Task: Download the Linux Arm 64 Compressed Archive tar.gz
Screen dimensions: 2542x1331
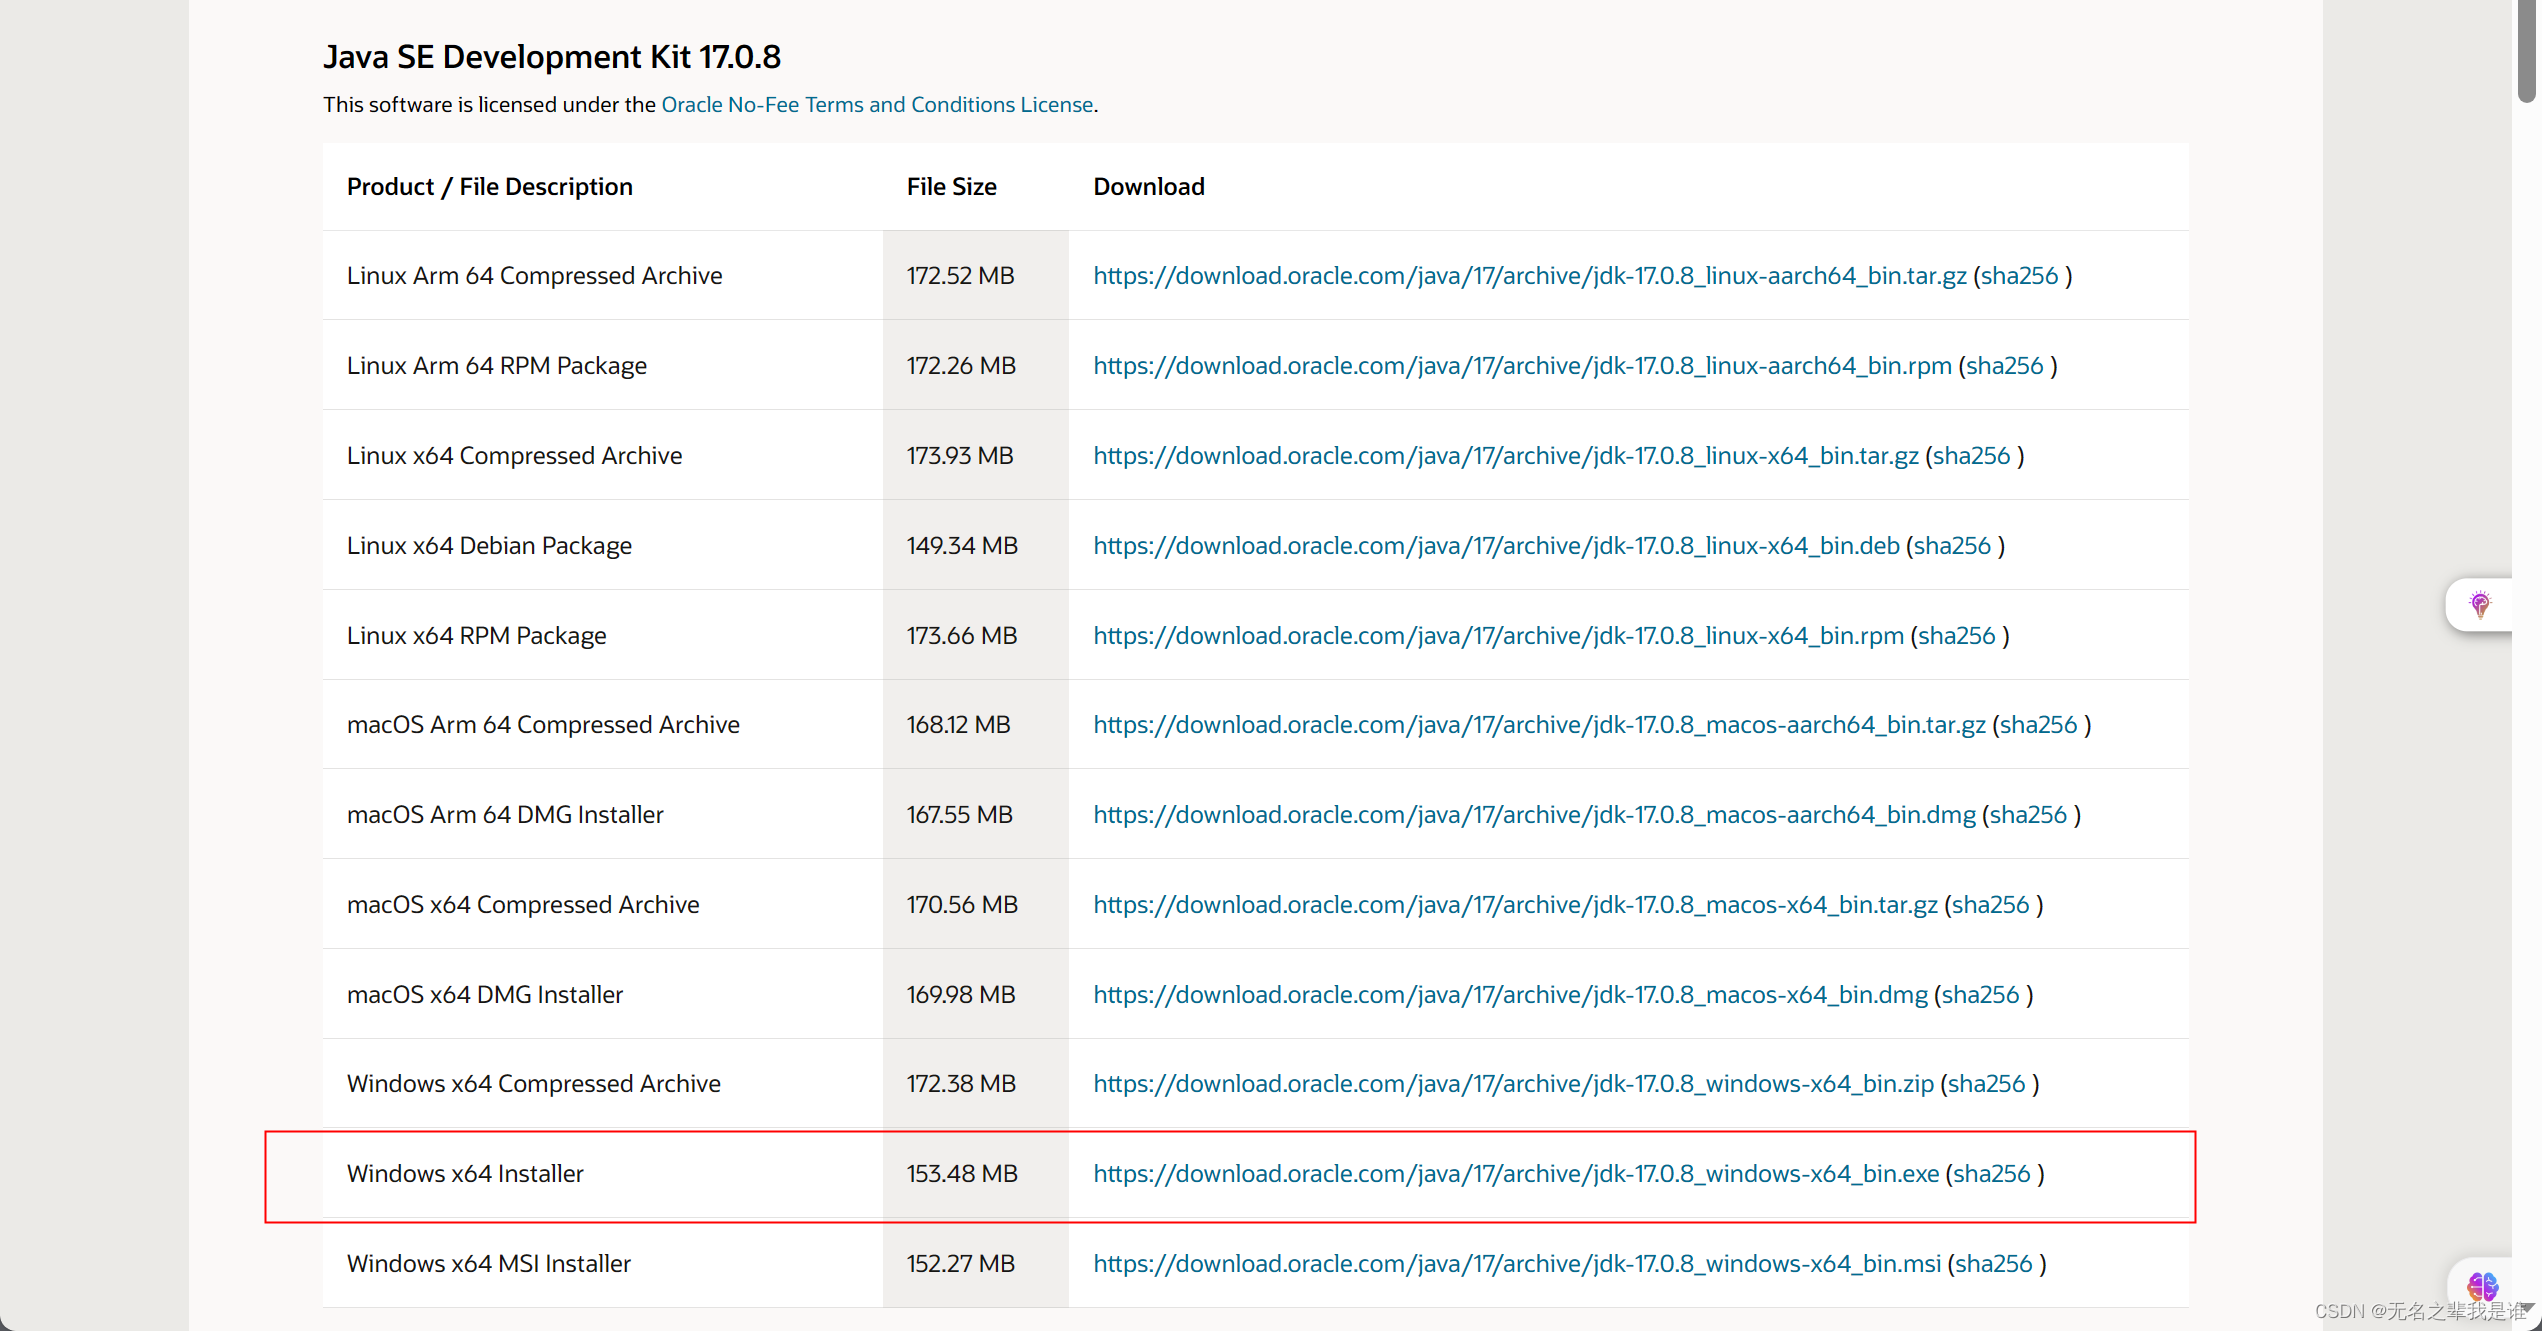Action: [1530, 275]
